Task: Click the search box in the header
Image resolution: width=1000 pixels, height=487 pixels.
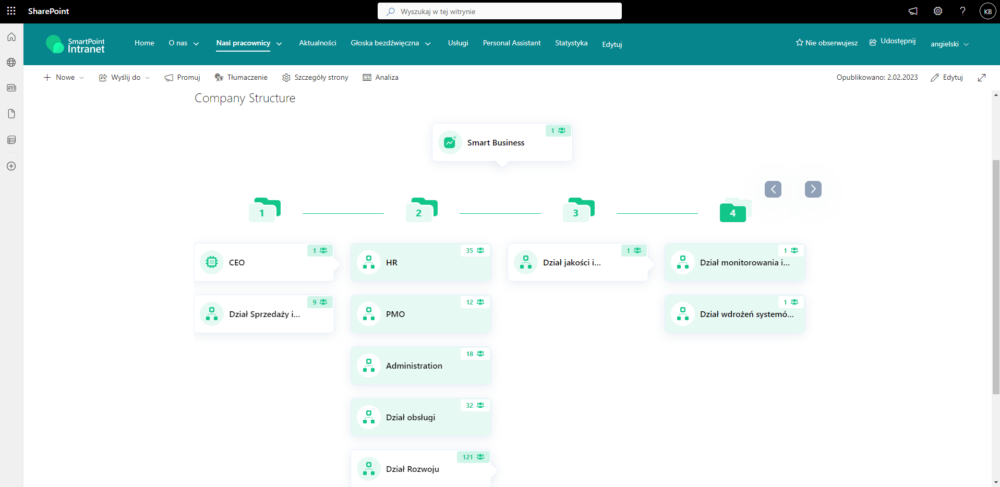Action: (x=500, y=11)
